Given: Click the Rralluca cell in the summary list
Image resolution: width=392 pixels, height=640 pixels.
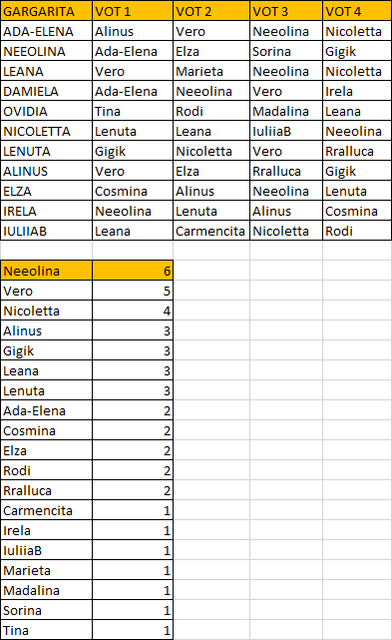Looking at the screenshot, I should click(x=46, y=490).
